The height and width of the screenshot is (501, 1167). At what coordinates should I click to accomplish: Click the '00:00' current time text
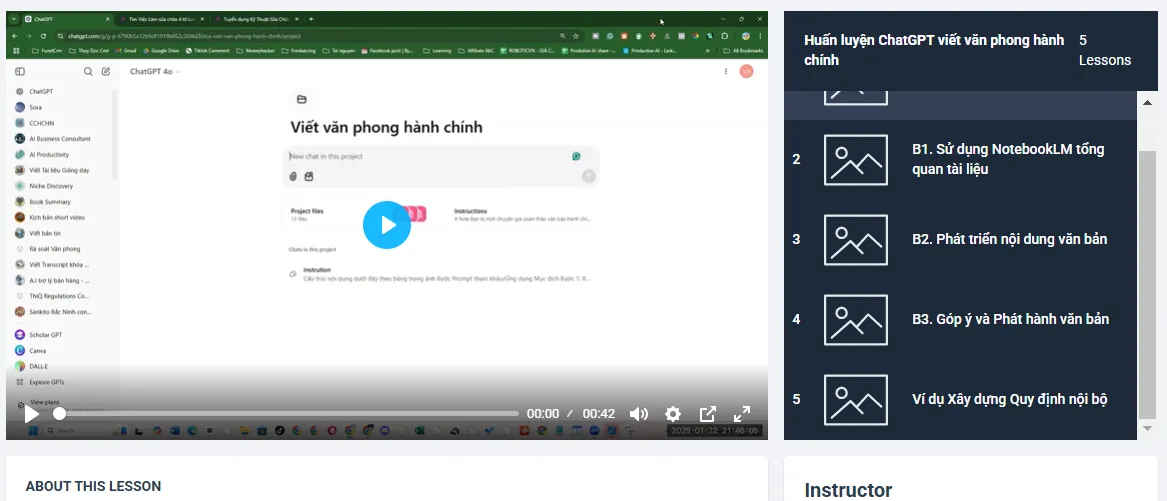click(543, 414)
